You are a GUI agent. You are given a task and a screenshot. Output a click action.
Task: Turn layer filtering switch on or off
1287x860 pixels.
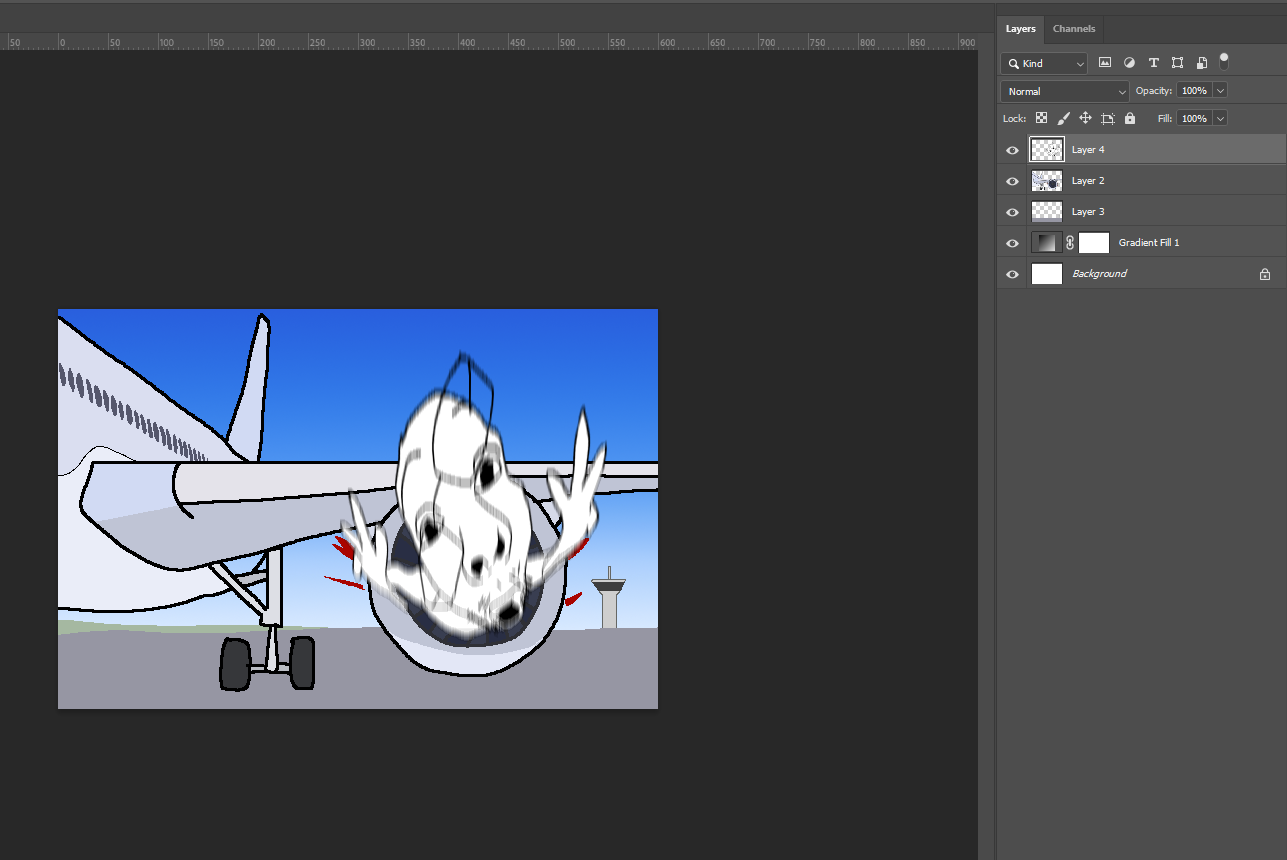(x=1224, y=61)
